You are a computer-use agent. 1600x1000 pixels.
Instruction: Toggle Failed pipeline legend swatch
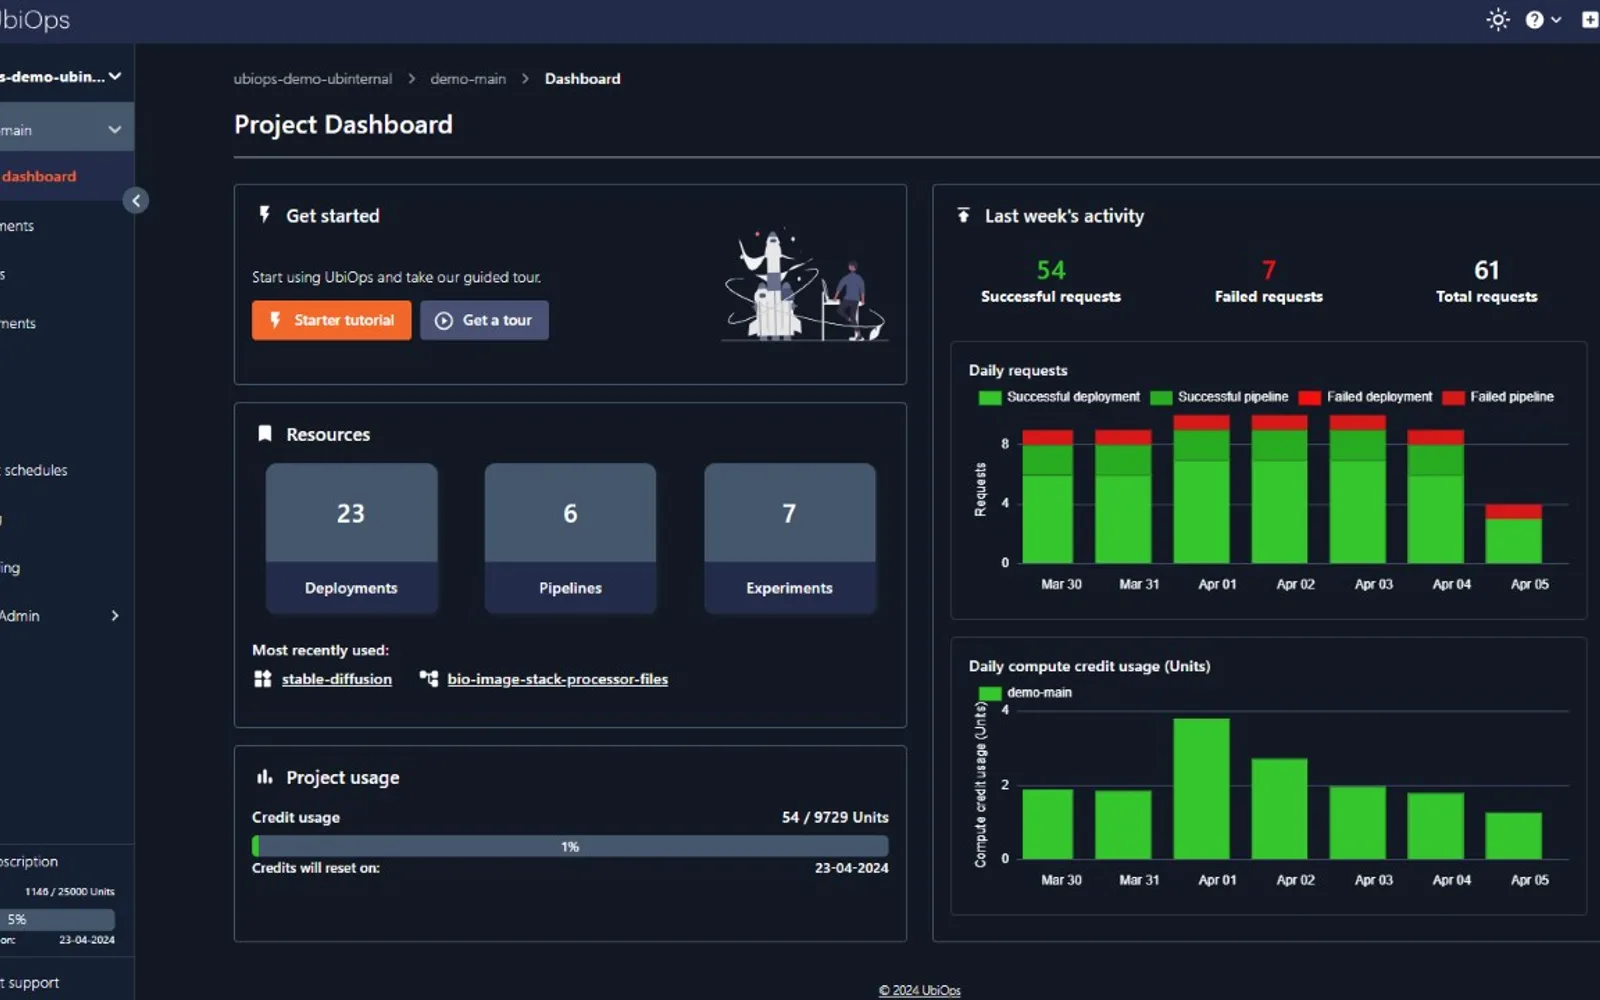coord(1454,398)
